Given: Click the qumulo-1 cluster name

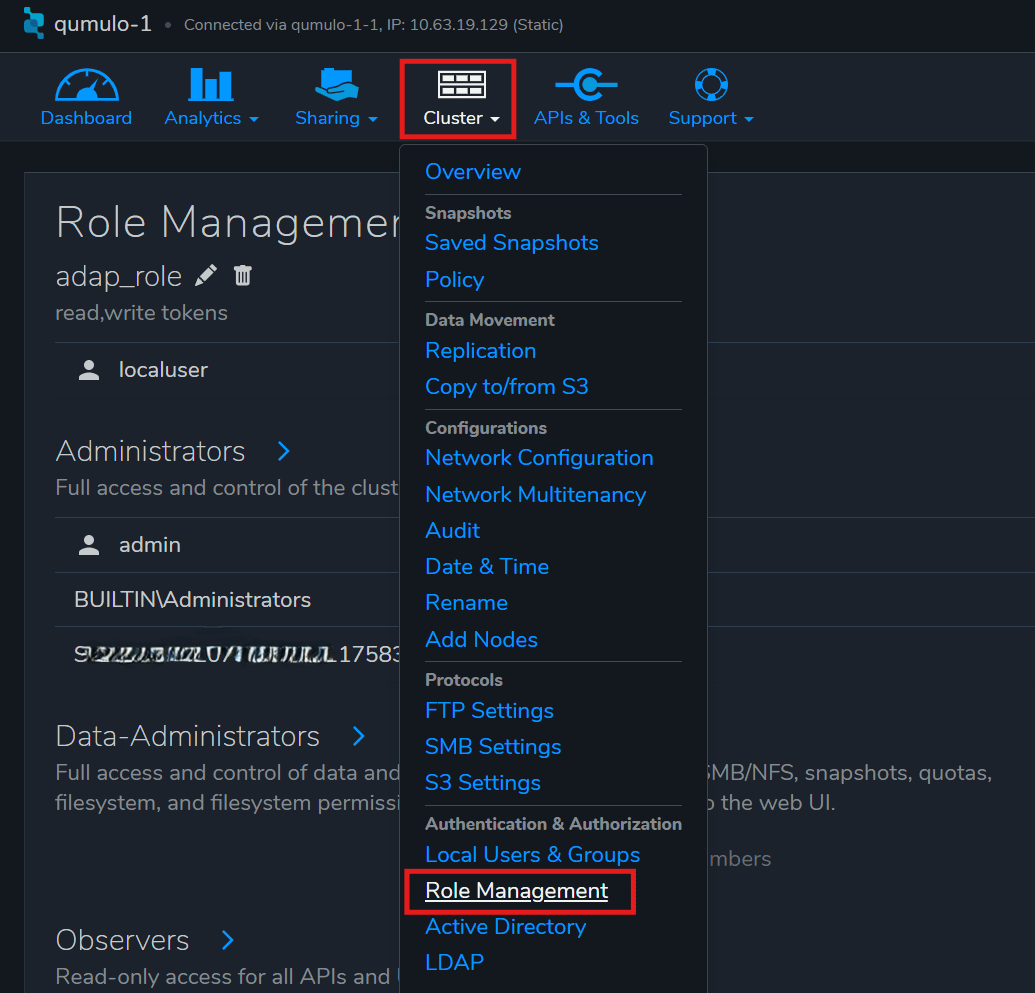Looking at the screenshot, I should click(x=102, y=24).
